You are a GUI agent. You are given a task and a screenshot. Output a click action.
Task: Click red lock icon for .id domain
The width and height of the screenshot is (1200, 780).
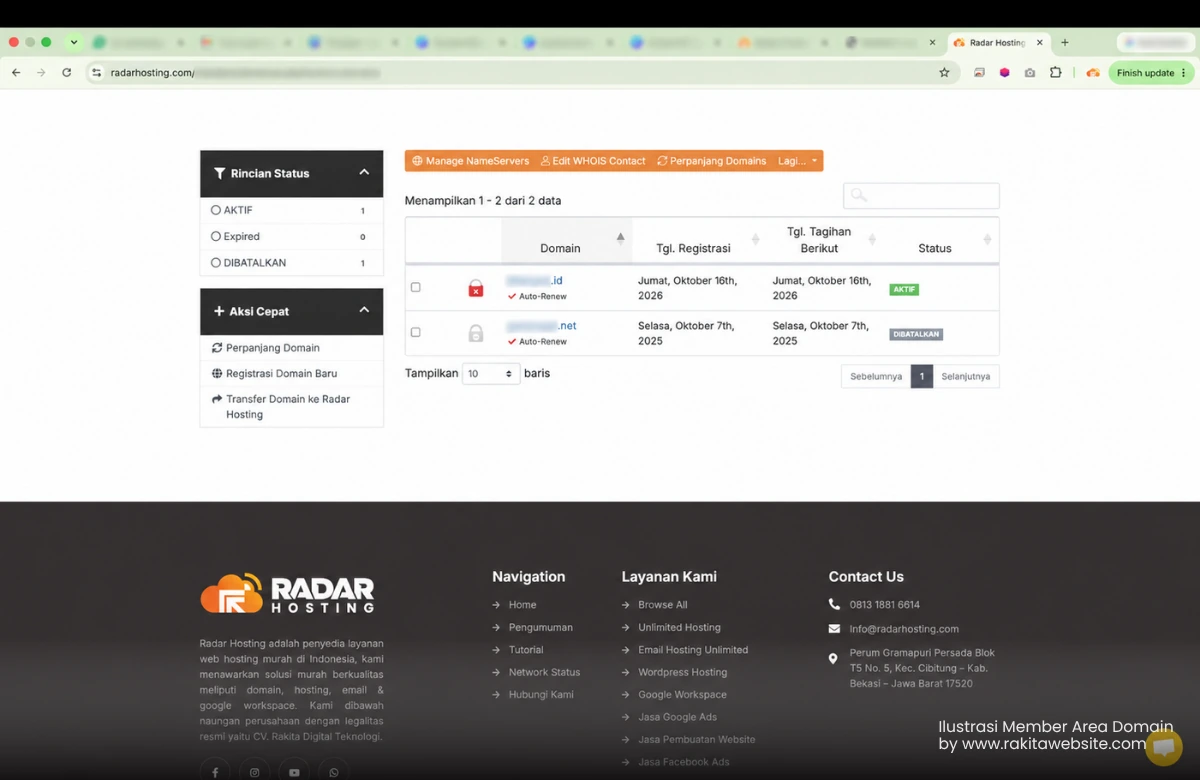click(476, 288)
